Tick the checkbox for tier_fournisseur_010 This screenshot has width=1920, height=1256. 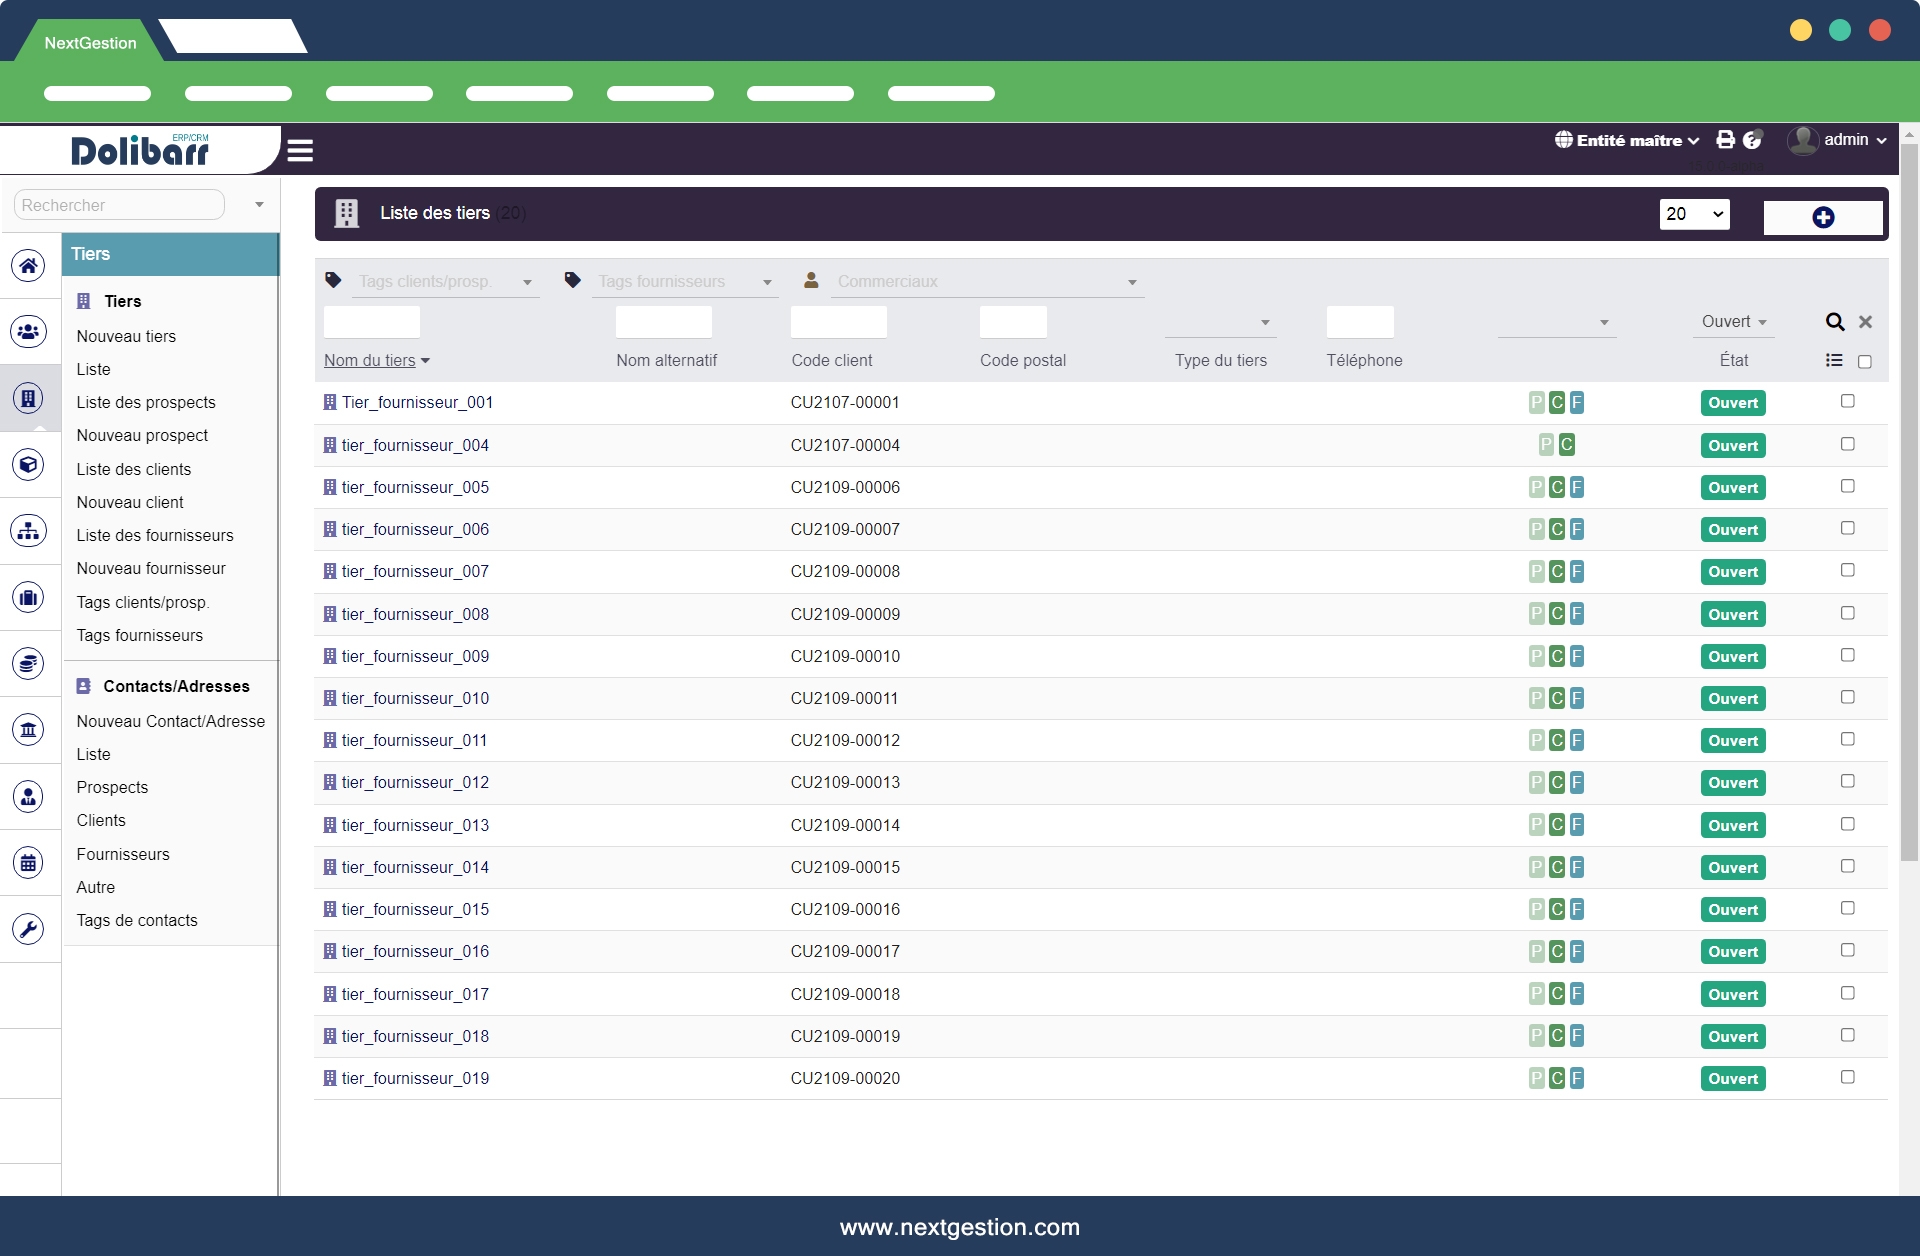pyautogui.click(x=1847, y=697)
